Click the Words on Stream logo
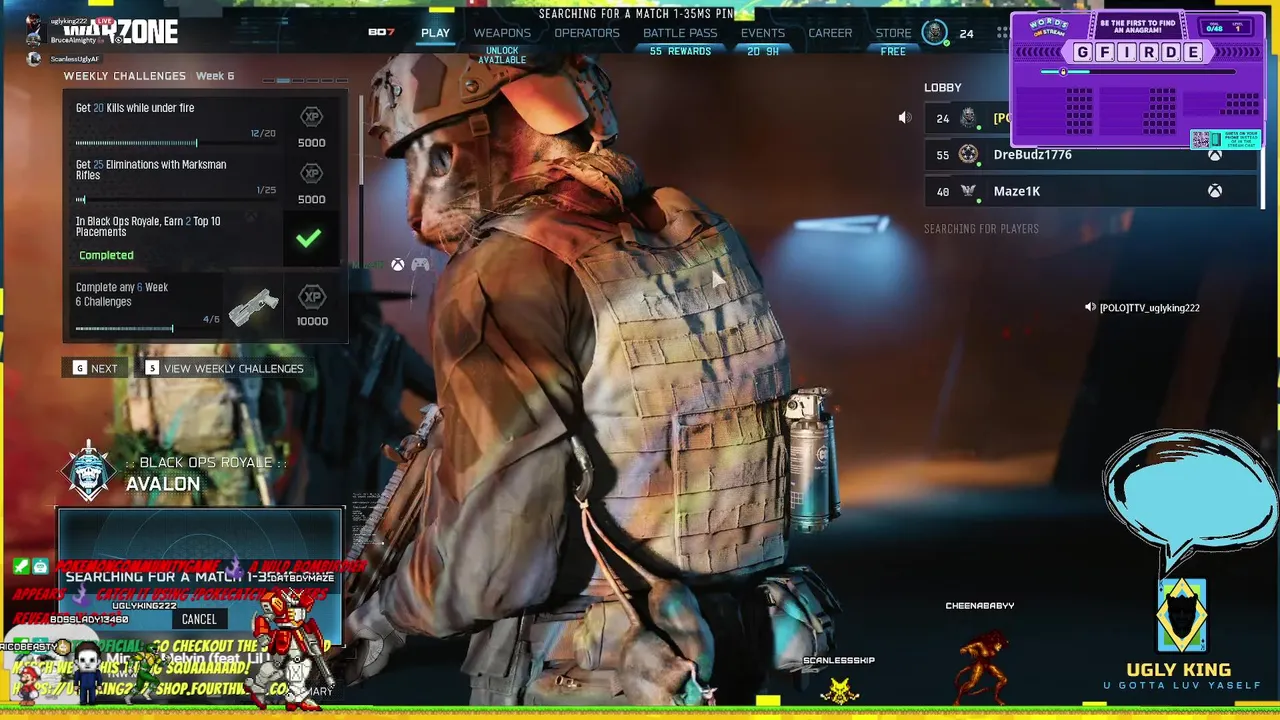 click(1048, 27)
